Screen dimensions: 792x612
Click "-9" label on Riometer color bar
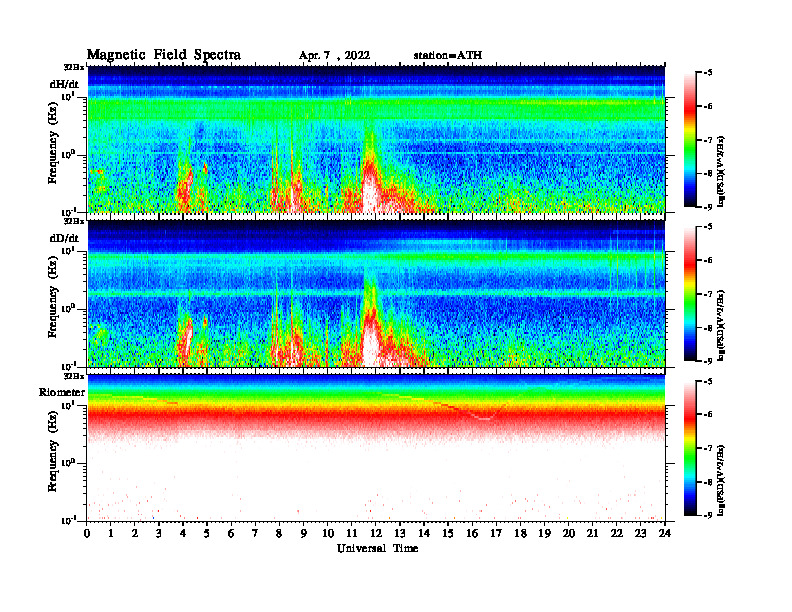[x=708, y=515]
